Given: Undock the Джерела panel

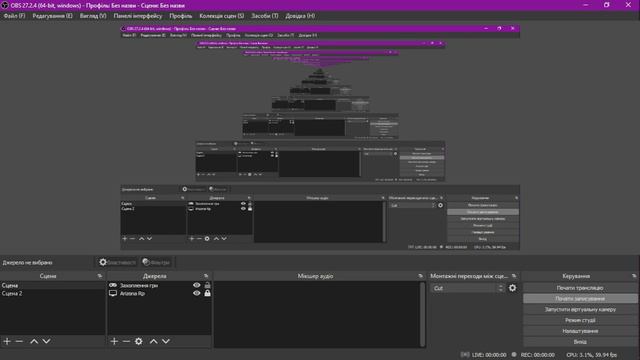Looking at the screenshot, I should pos(206,276).
